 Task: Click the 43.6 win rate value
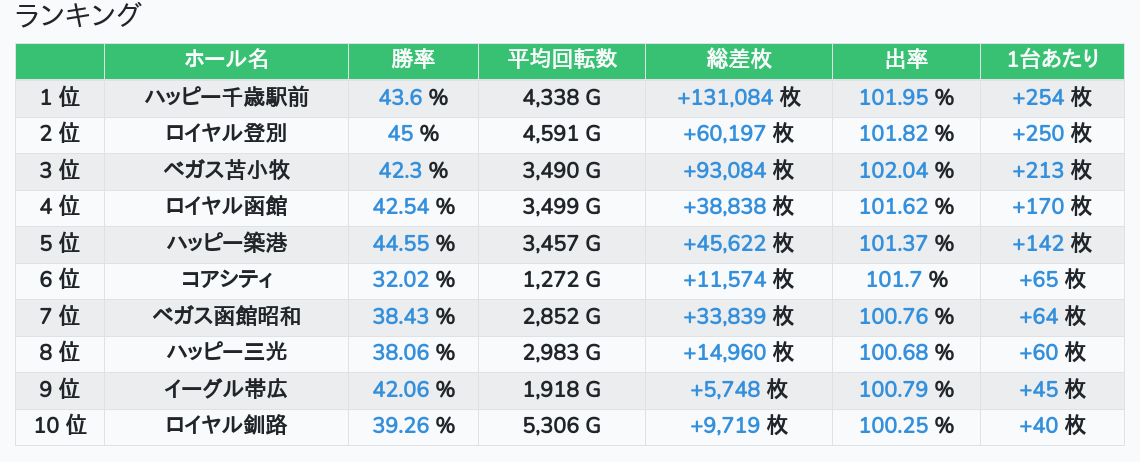click(401, 98)
